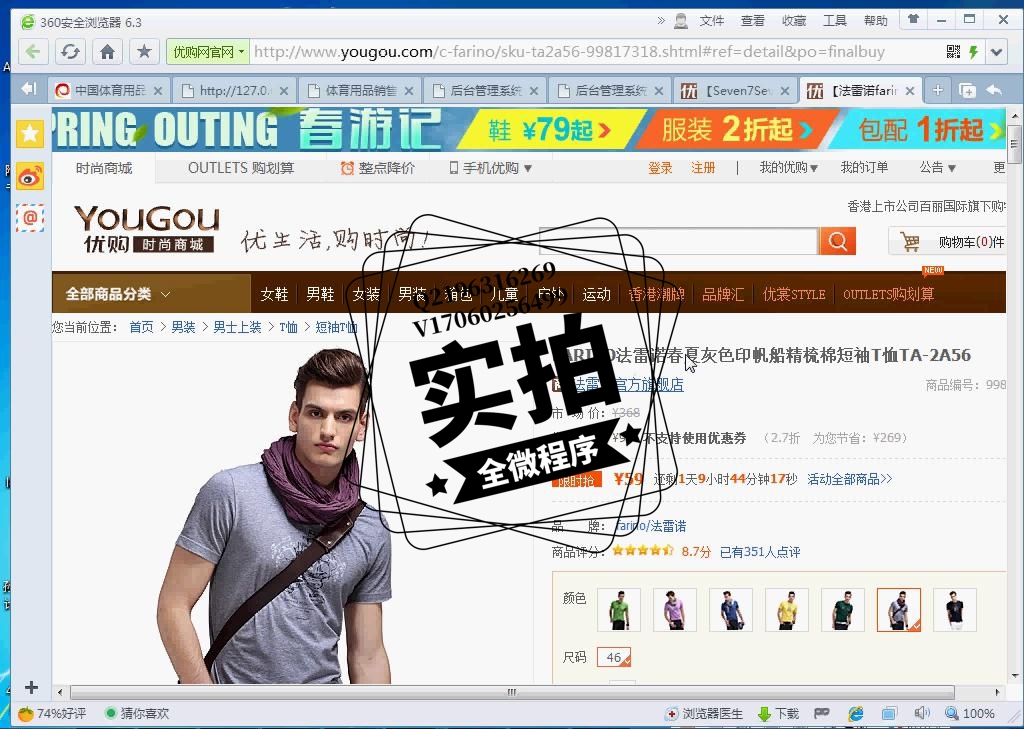Close the 【法雷诺farin tab
Screen dimensions: 1024x729
pos(910,91)
